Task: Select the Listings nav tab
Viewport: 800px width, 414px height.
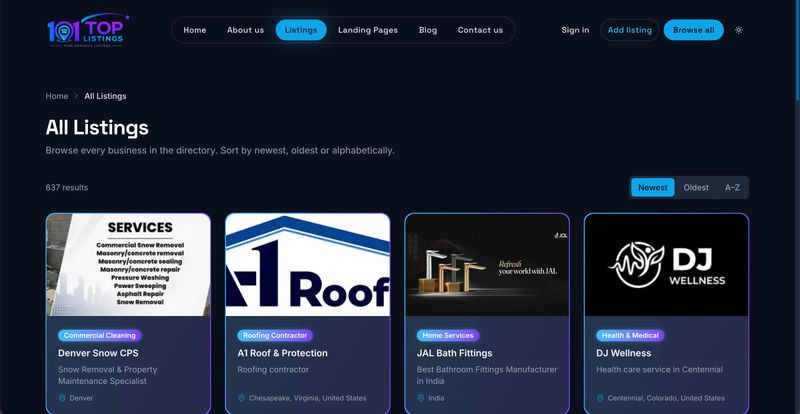Action: (x=301, y=30)
